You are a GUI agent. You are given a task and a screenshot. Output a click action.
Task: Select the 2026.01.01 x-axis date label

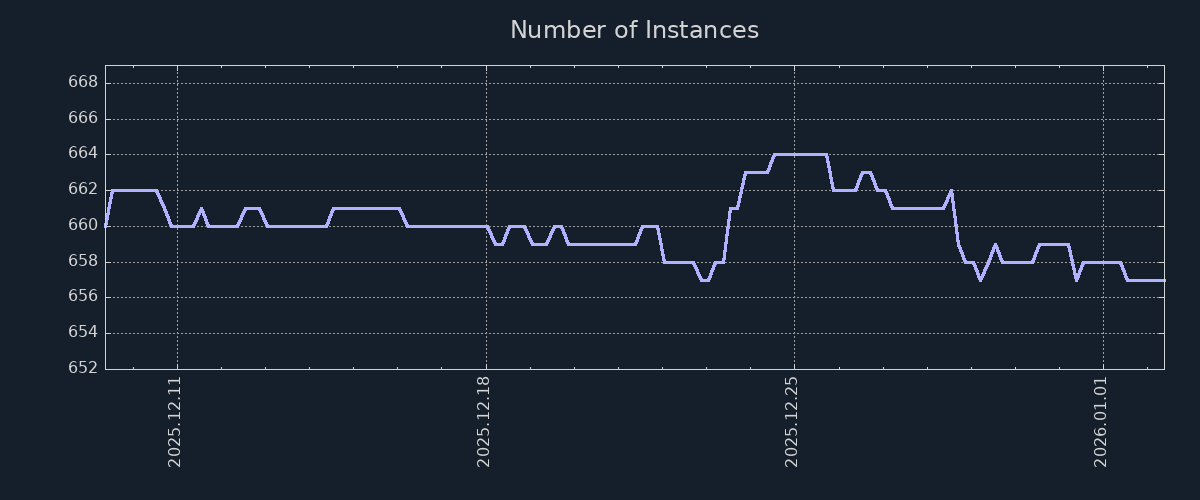(x=1101, y=421)
